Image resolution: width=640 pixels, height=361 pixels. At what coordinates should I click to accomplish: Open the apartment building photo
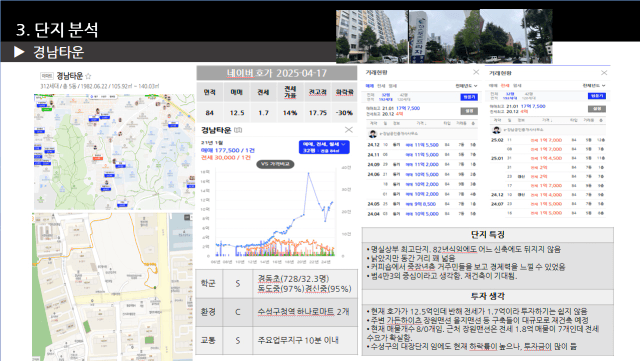(x=371, y=37)
